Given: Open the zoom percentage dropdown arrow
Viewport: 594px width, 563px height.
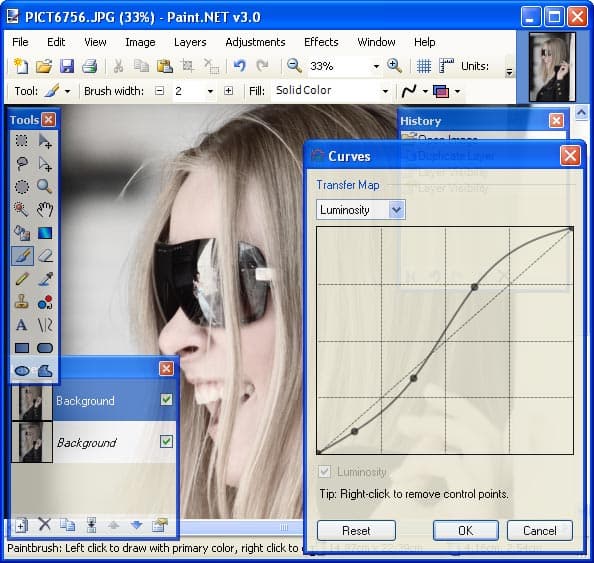Looking at the screenshot, I should [x=376, y=66].
